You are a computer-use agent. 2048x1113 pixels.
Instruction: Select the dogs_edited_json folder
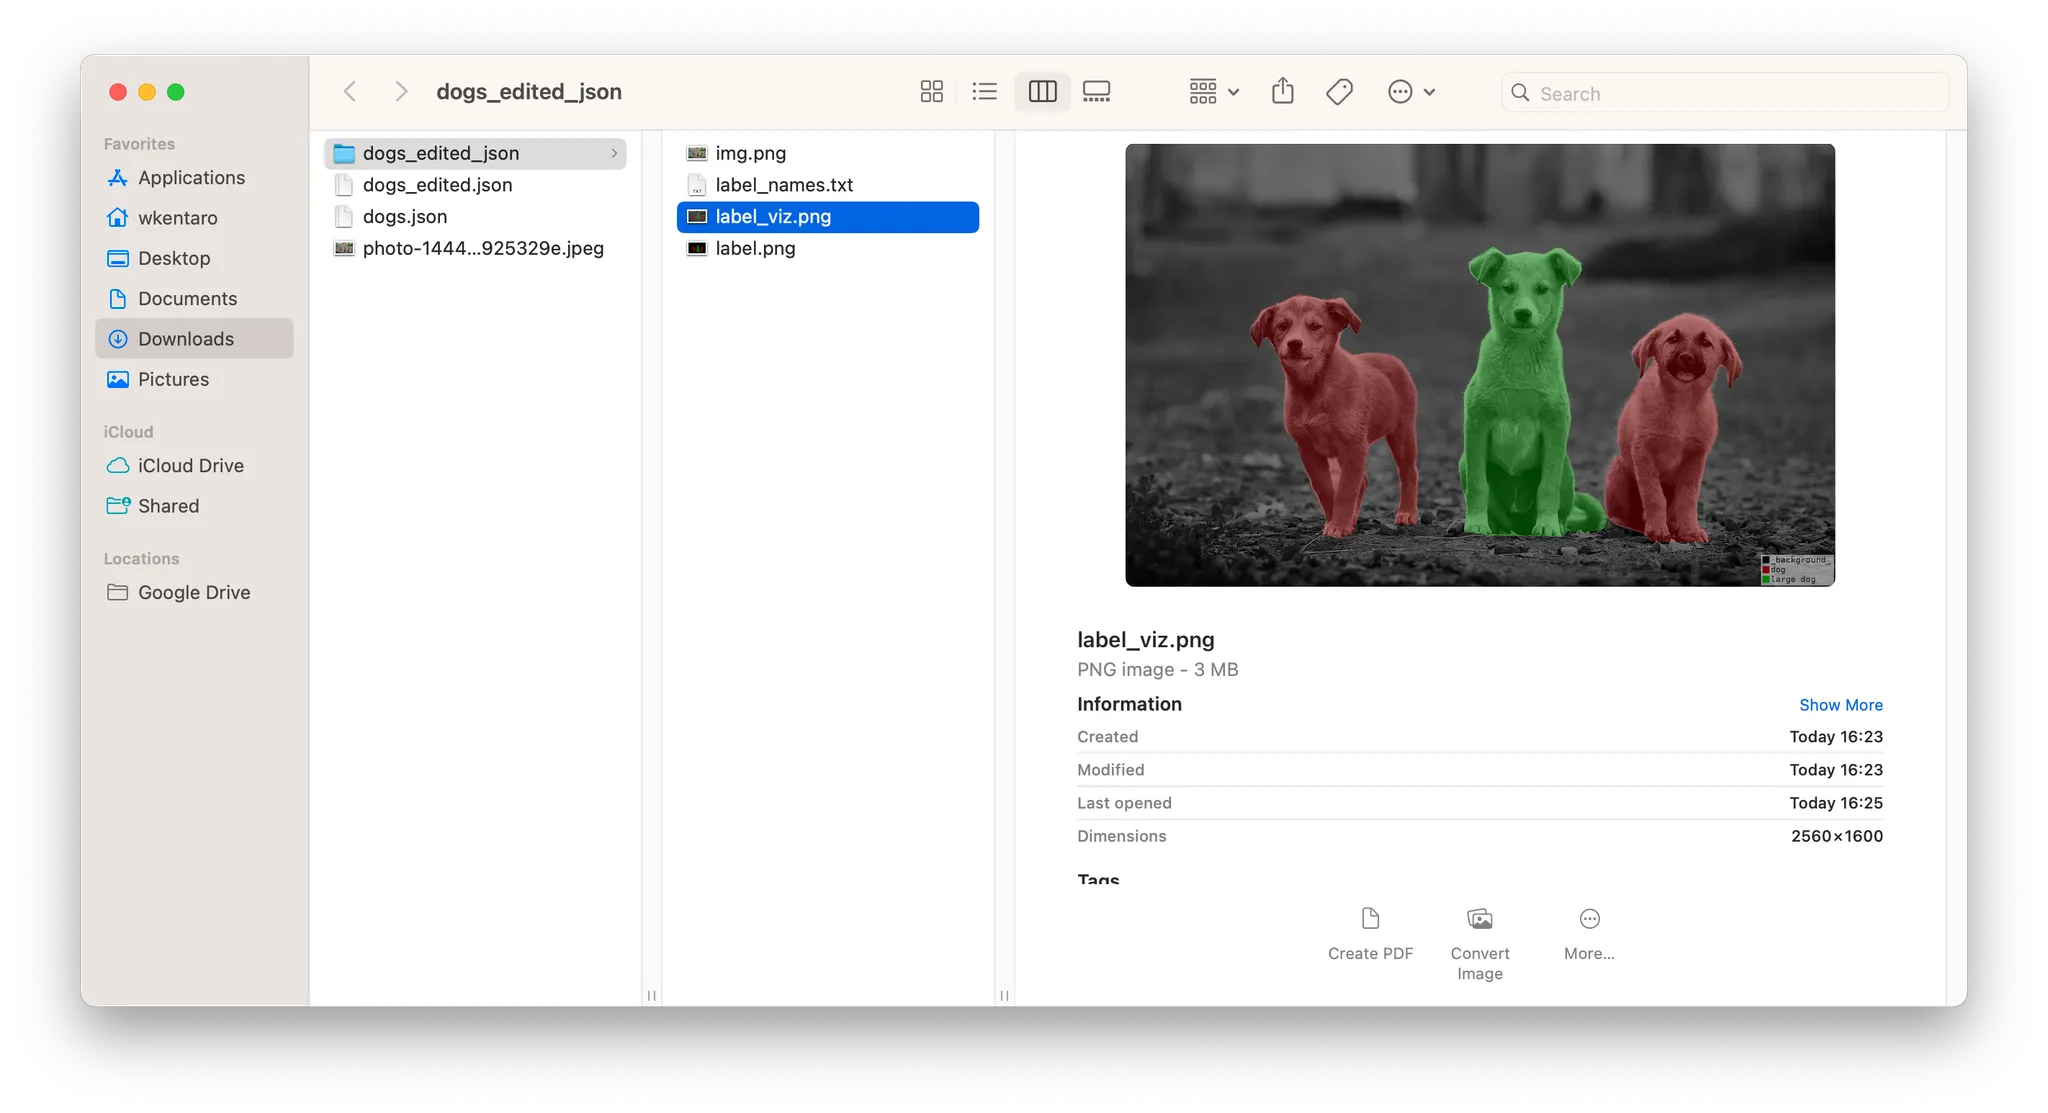pos(475,153)
